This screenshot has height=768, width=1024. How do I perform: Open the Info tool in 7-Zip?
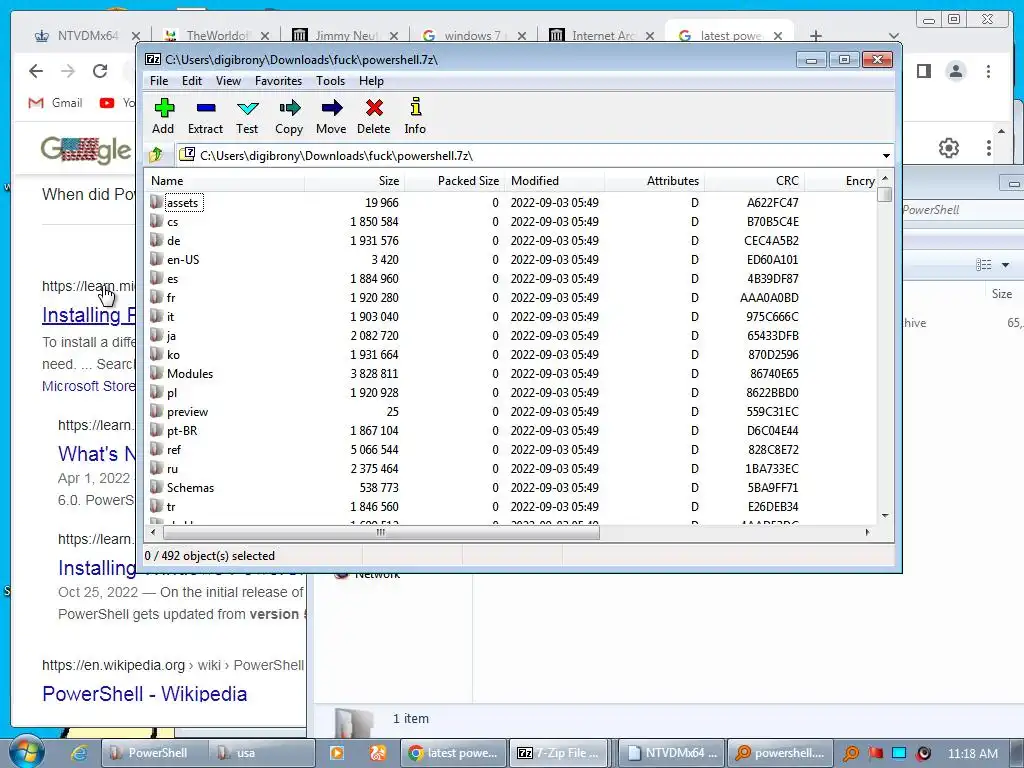click(x=415, y=116)
